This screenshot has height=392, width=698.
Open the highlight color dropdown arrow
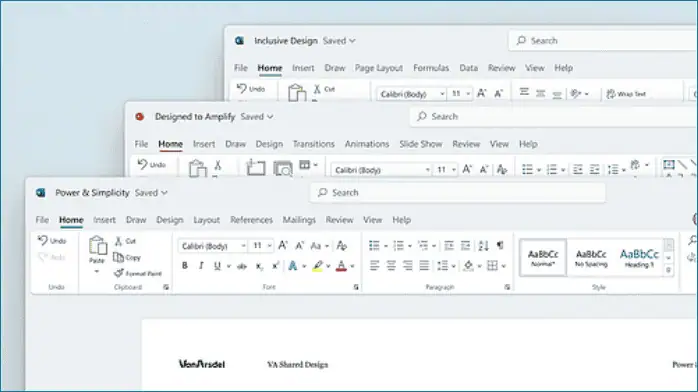coord(328,267)
